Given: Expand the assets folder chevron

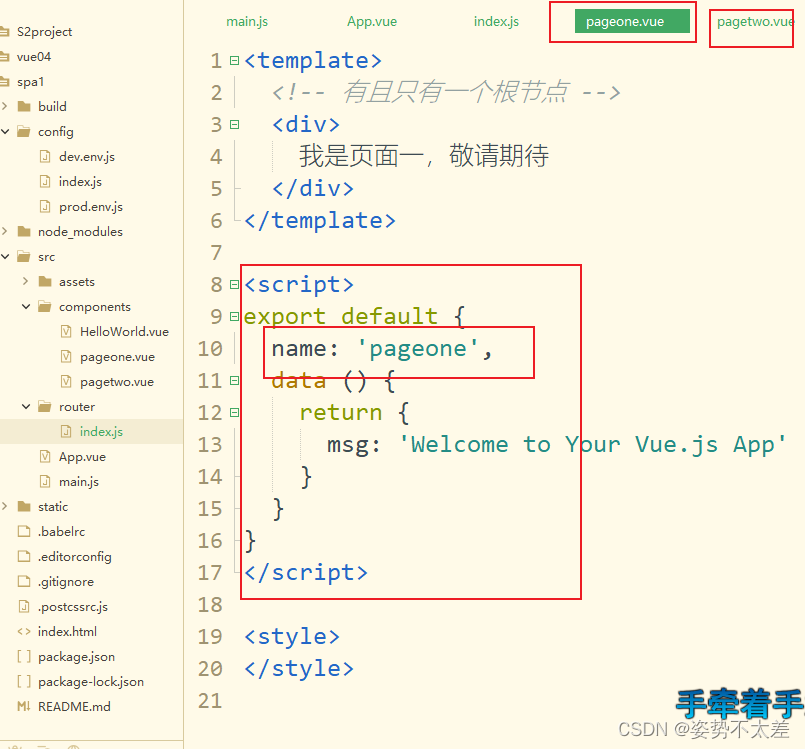Looking at the screenshot, I should (25, 281).
